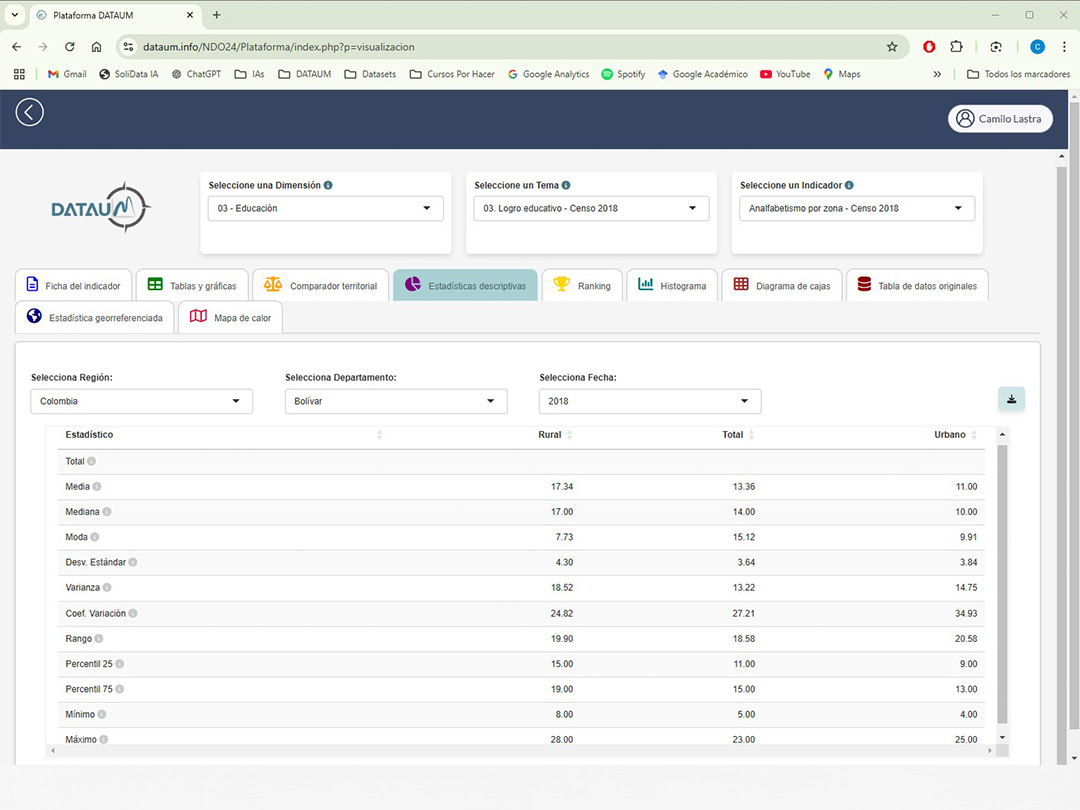Click info icon next to Percentil 75
This screenshot has width=1080, height=810.
click(119, 689)
